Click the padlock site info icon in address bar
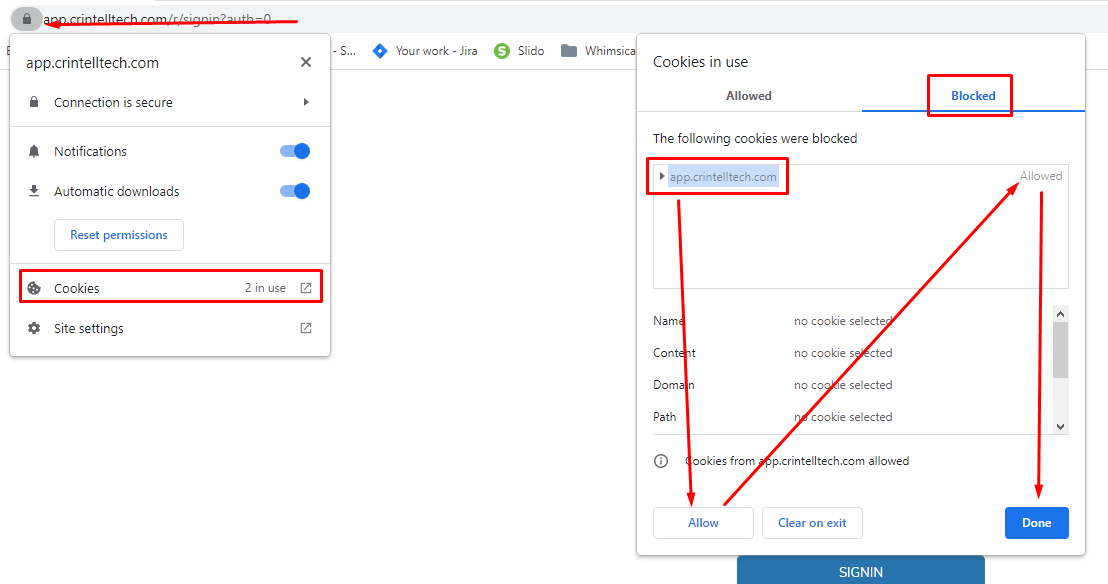1108x584 pixels. point(27,19)
